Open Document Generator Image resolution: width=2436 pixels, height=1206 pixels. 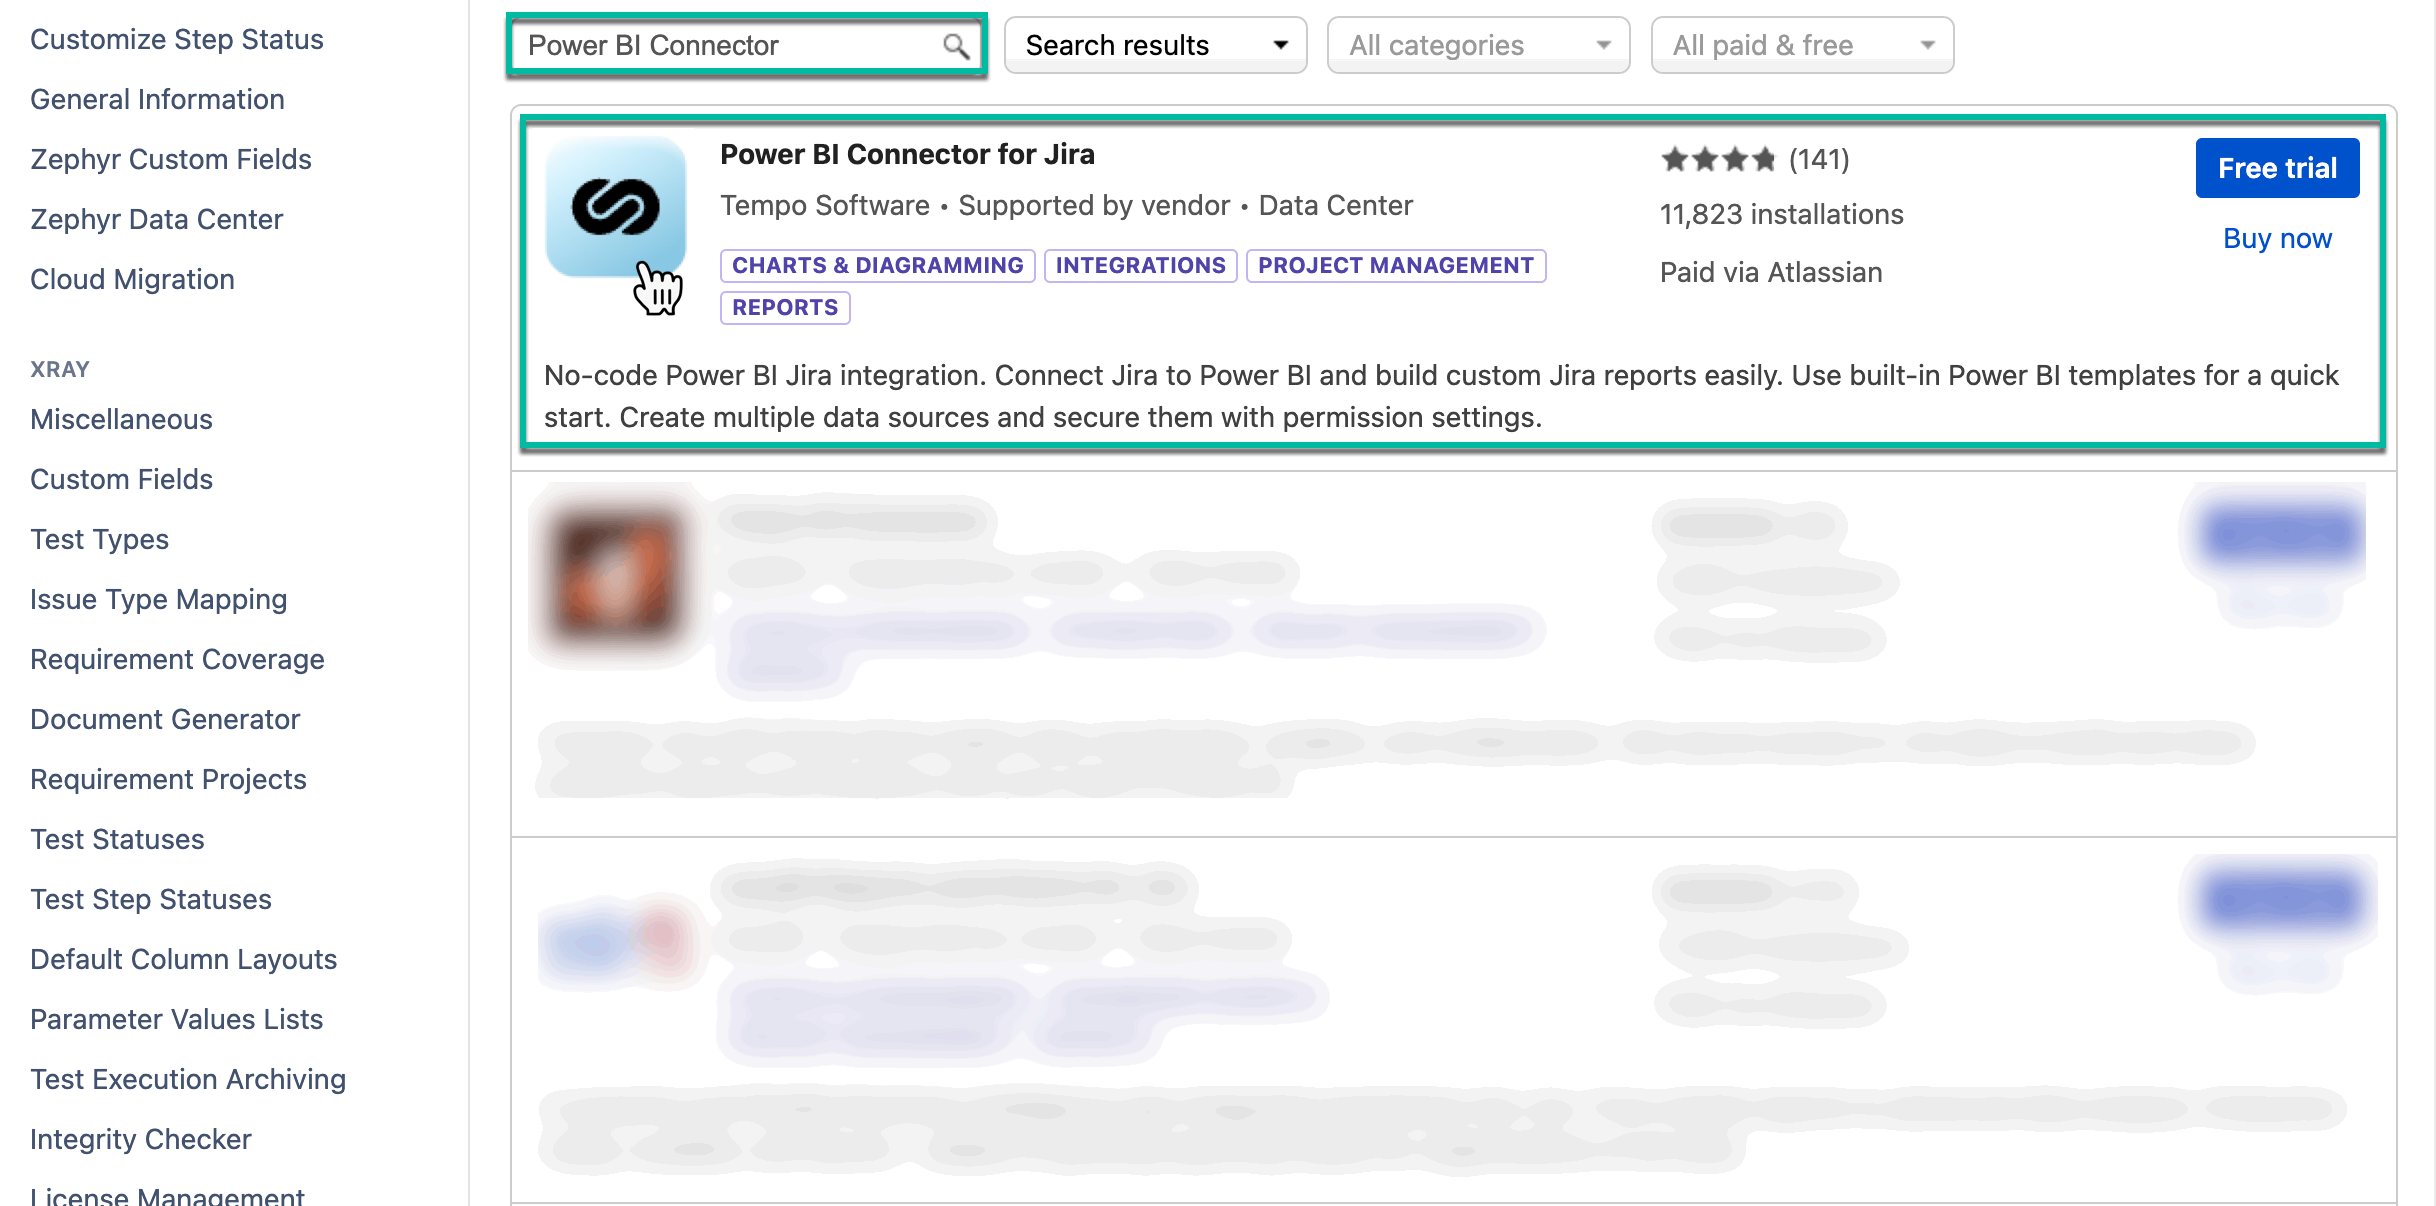[165, 719]
